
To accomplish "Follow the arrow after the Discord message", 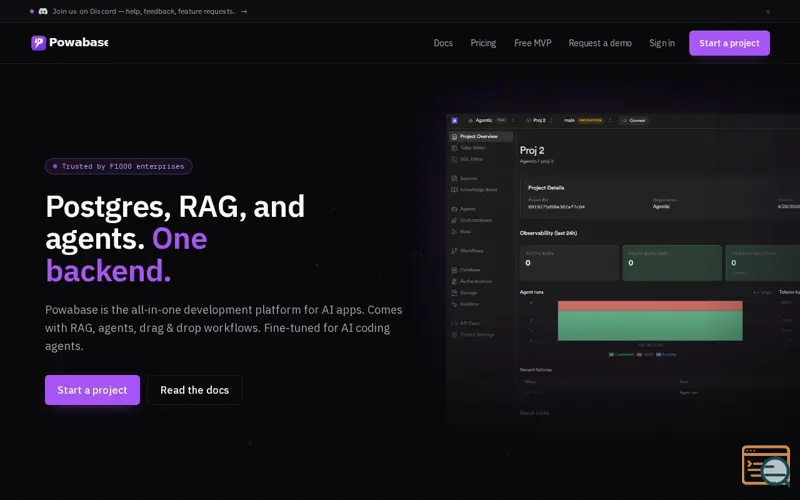I will click(x=244, y=11).
